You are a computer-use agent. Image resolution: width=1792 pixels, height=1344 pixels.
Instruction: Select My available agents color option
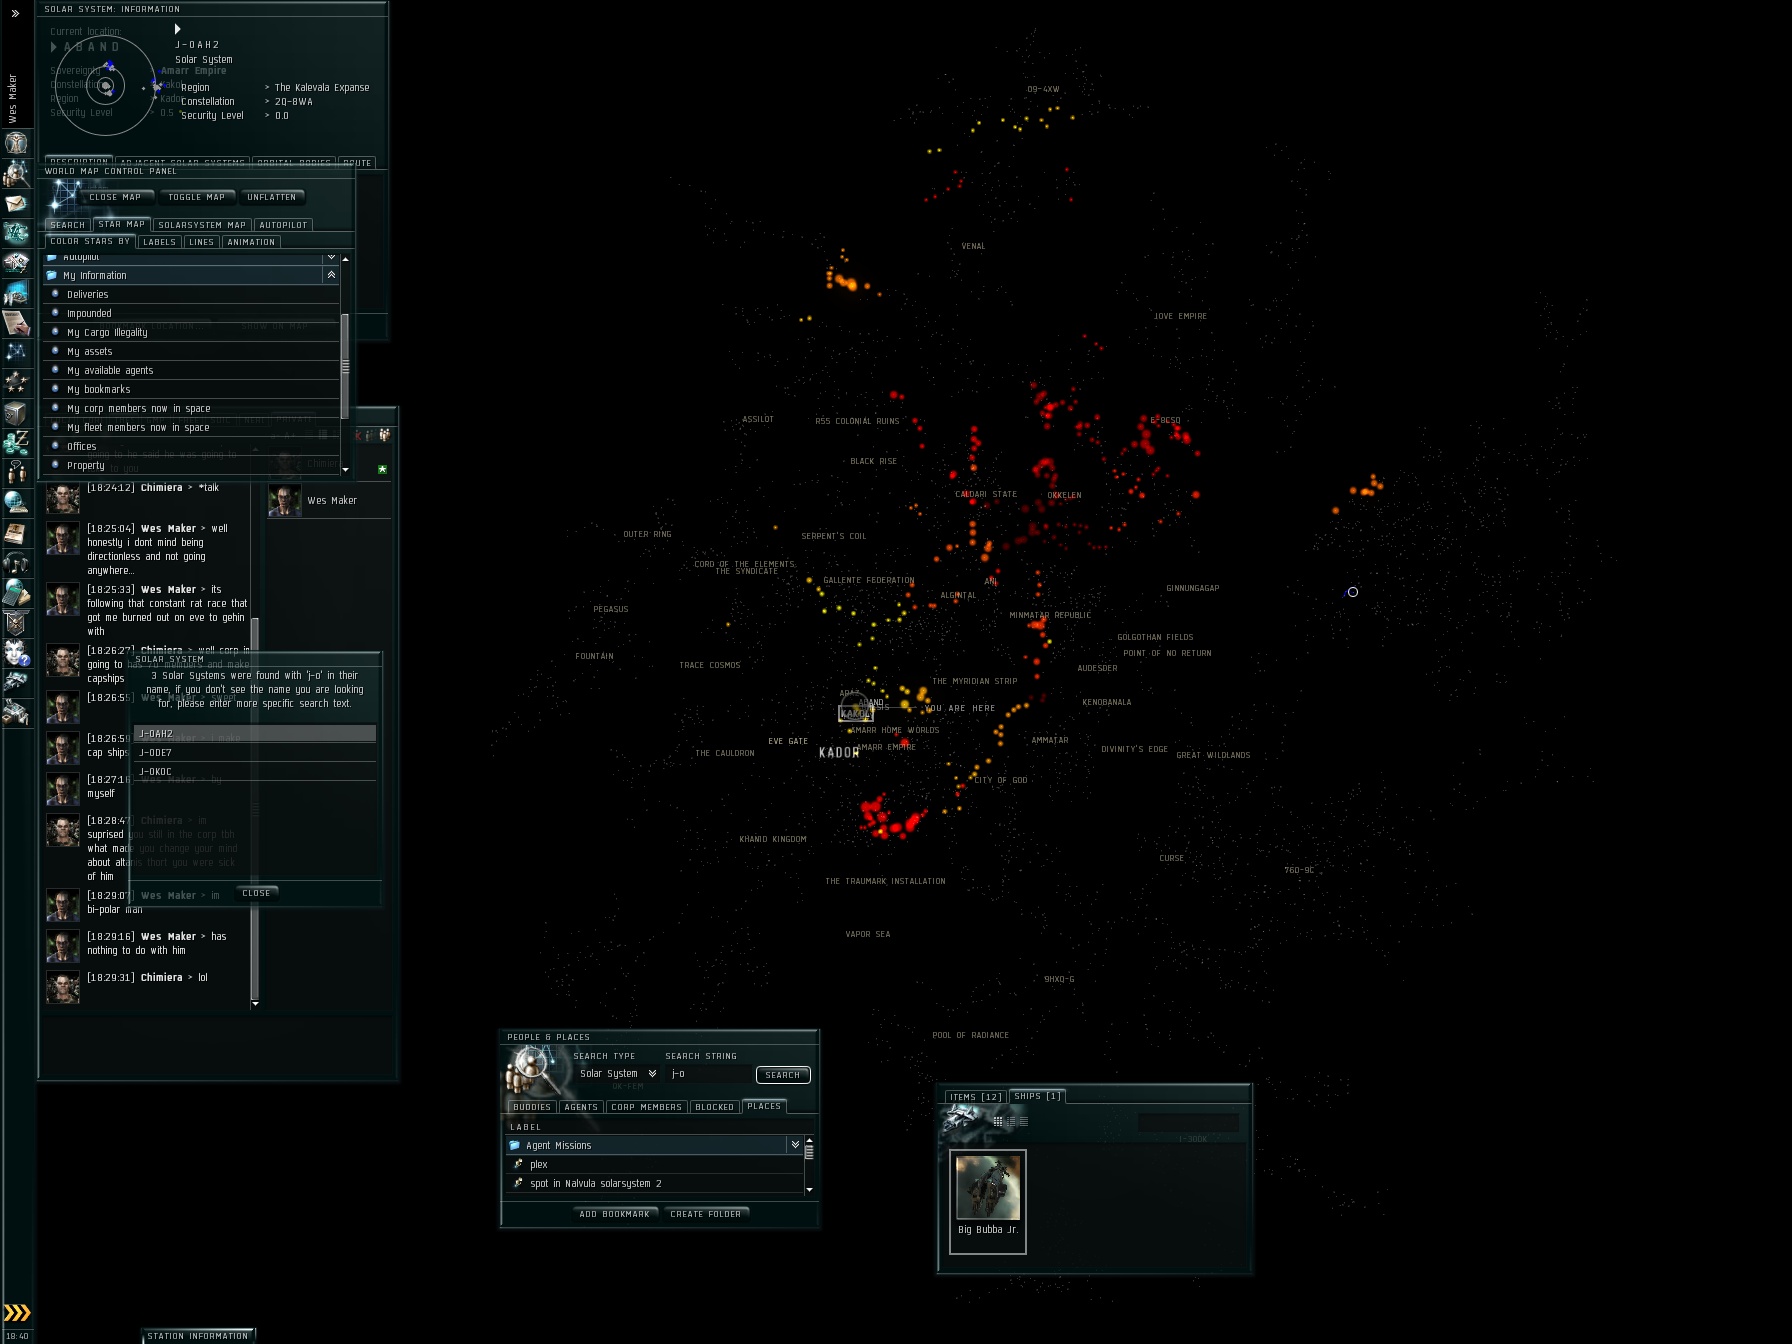pyautogui.click(x=191, y=370)
